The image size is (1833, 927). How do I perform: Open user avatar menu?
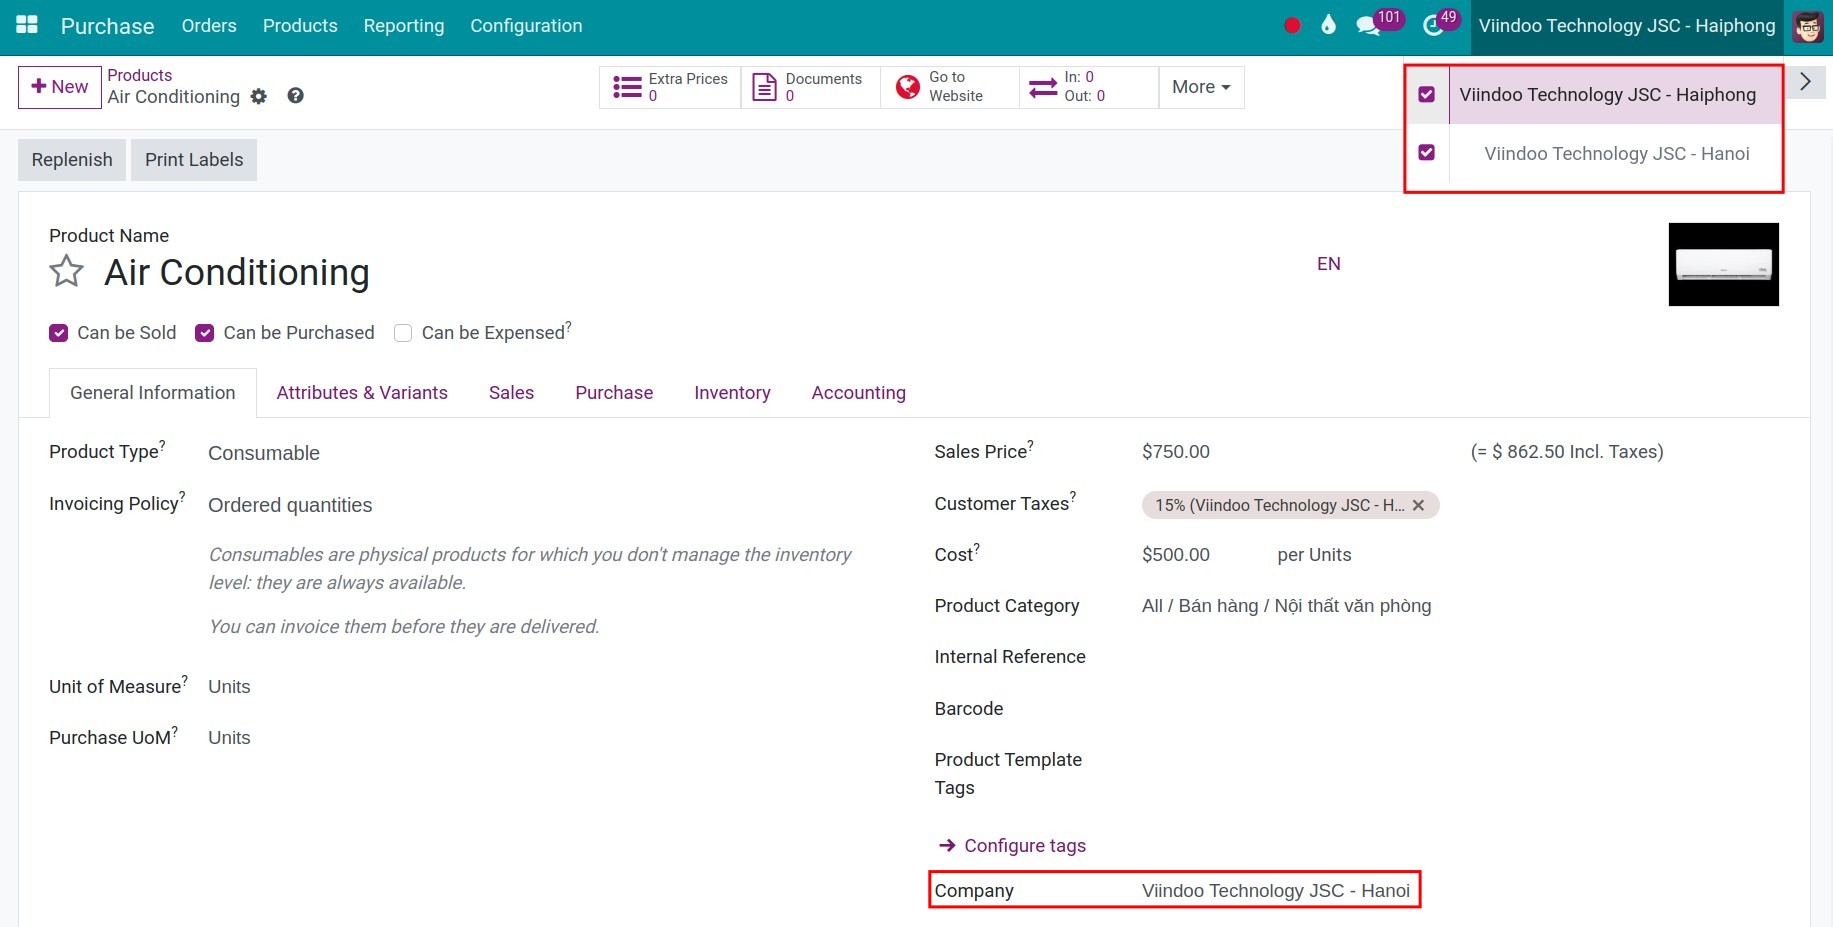(1808, 27)
